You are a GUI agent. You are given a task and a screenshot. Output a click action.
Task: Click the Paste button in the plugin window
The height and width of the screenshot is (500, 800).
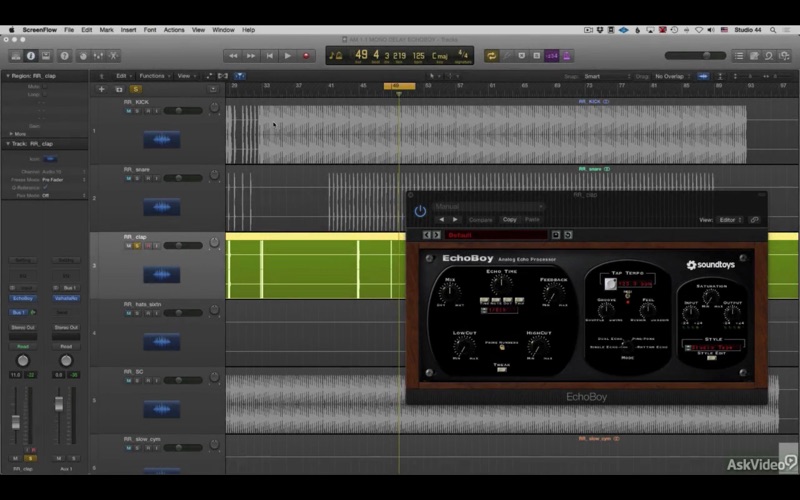click(532, 219)
